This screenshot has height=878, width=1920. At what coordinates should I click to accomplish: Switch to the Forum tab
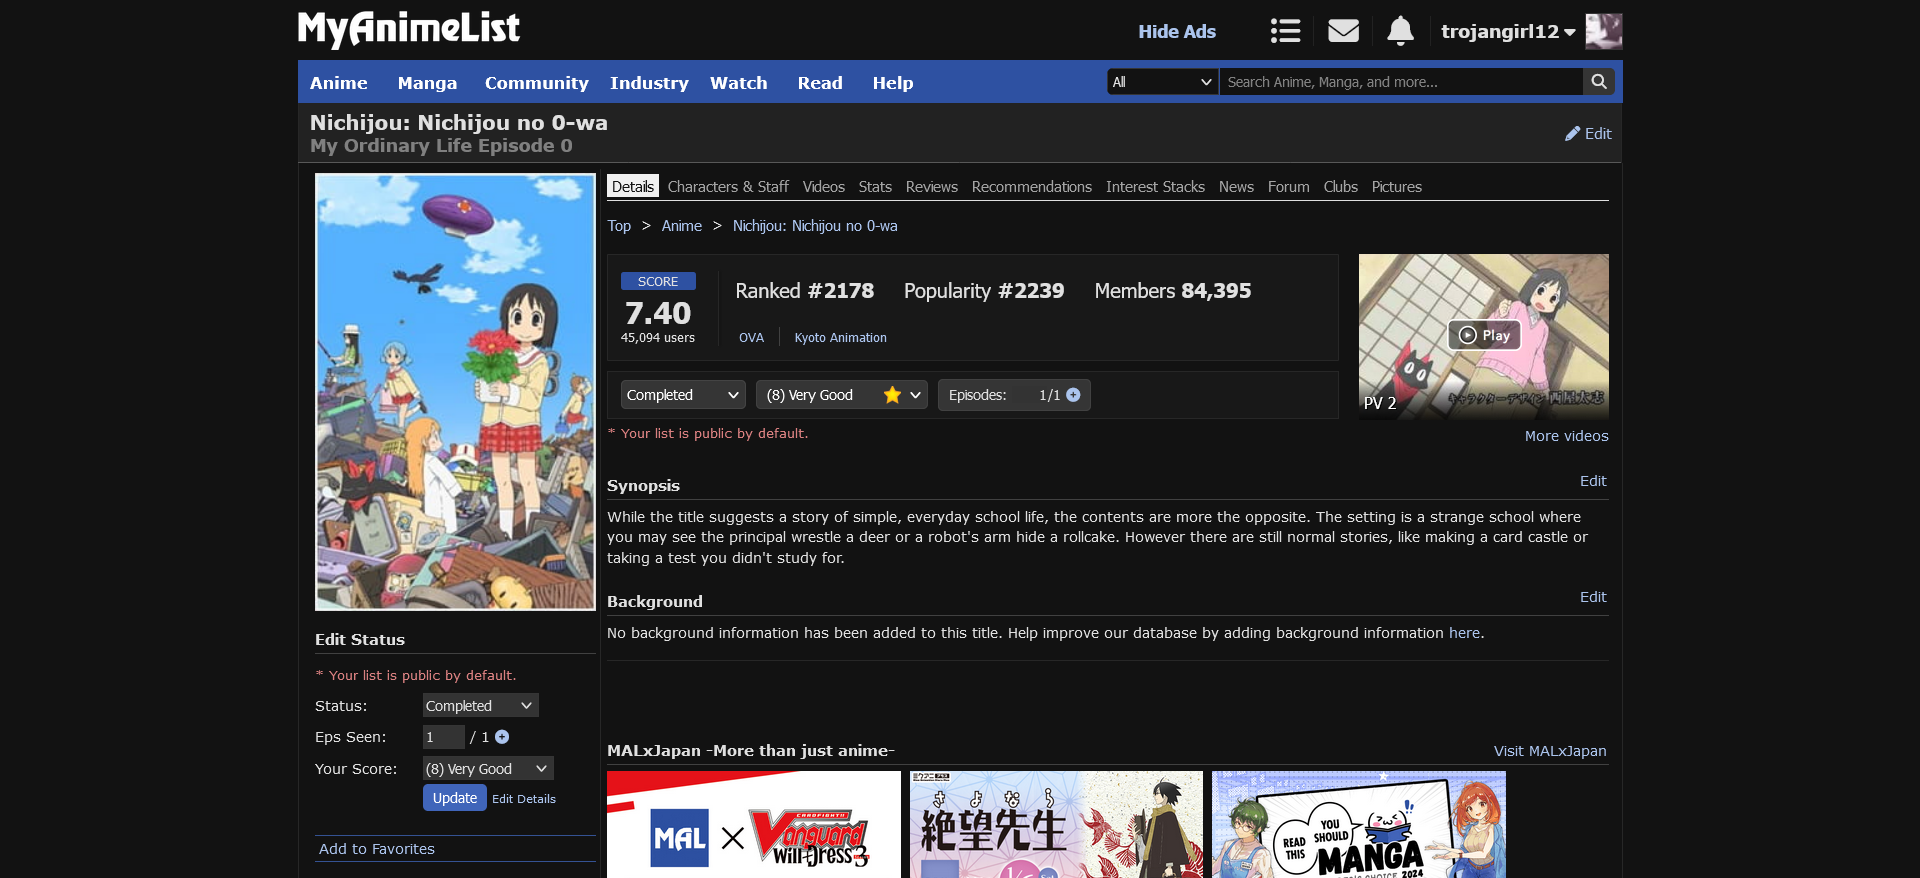1288,187
